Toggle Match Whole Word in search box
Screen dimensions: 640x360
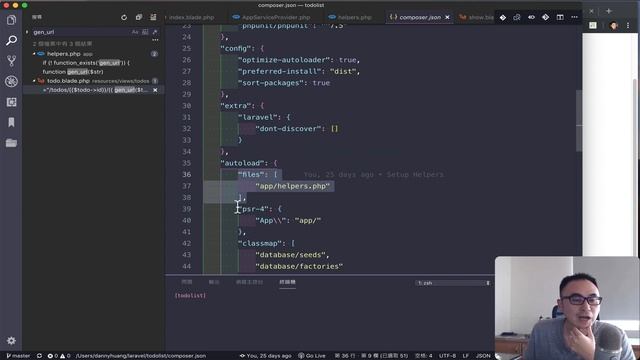tap(145, 32)
